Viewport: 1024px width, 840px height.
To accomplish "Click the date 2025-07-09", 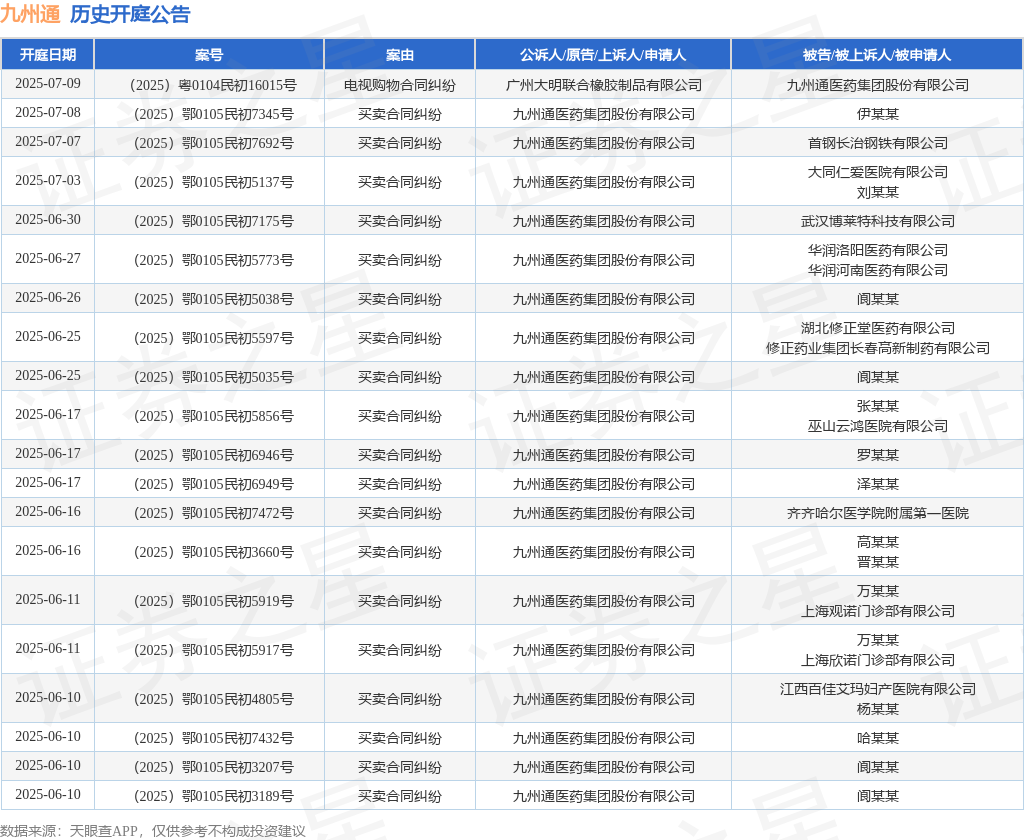I will 48,84.
